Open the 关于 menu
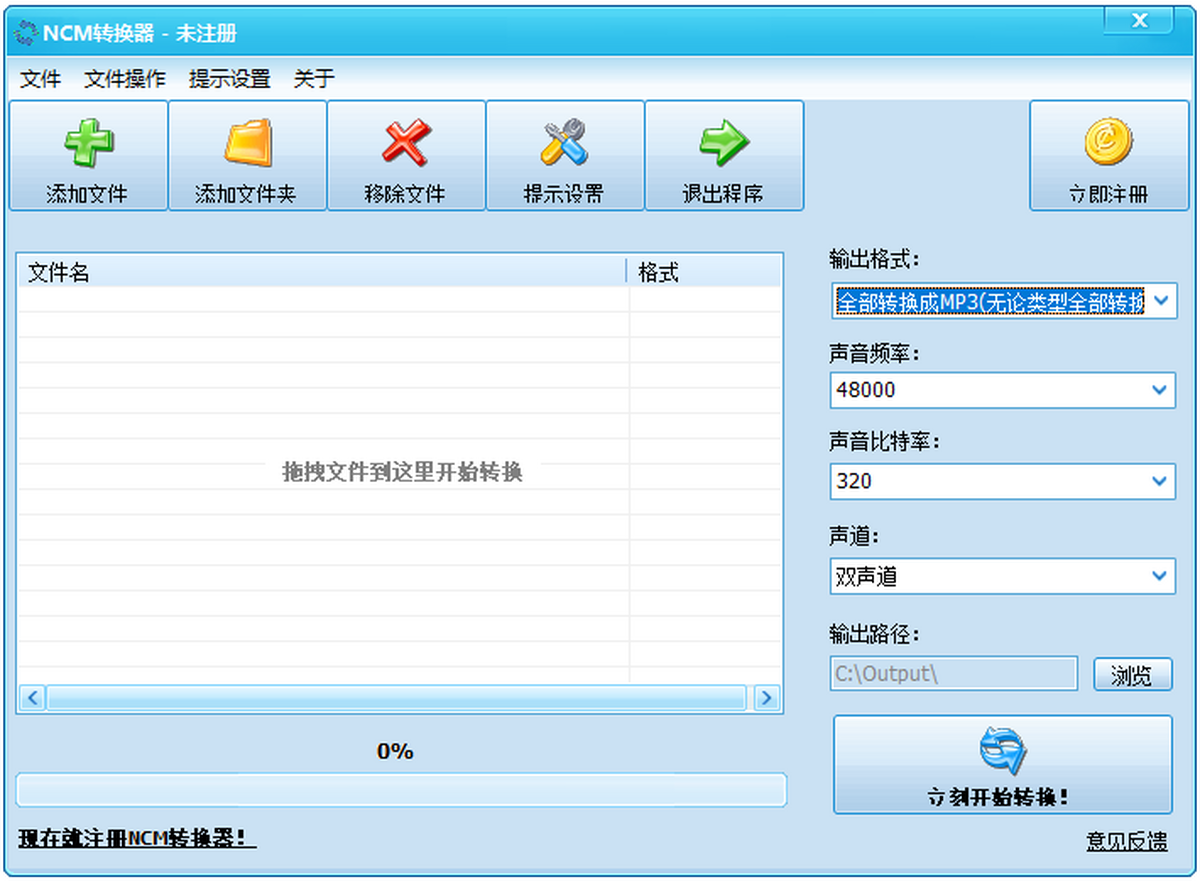This screenshot has height=882, width=1200. pyautogui.click(x=314, y=80)
